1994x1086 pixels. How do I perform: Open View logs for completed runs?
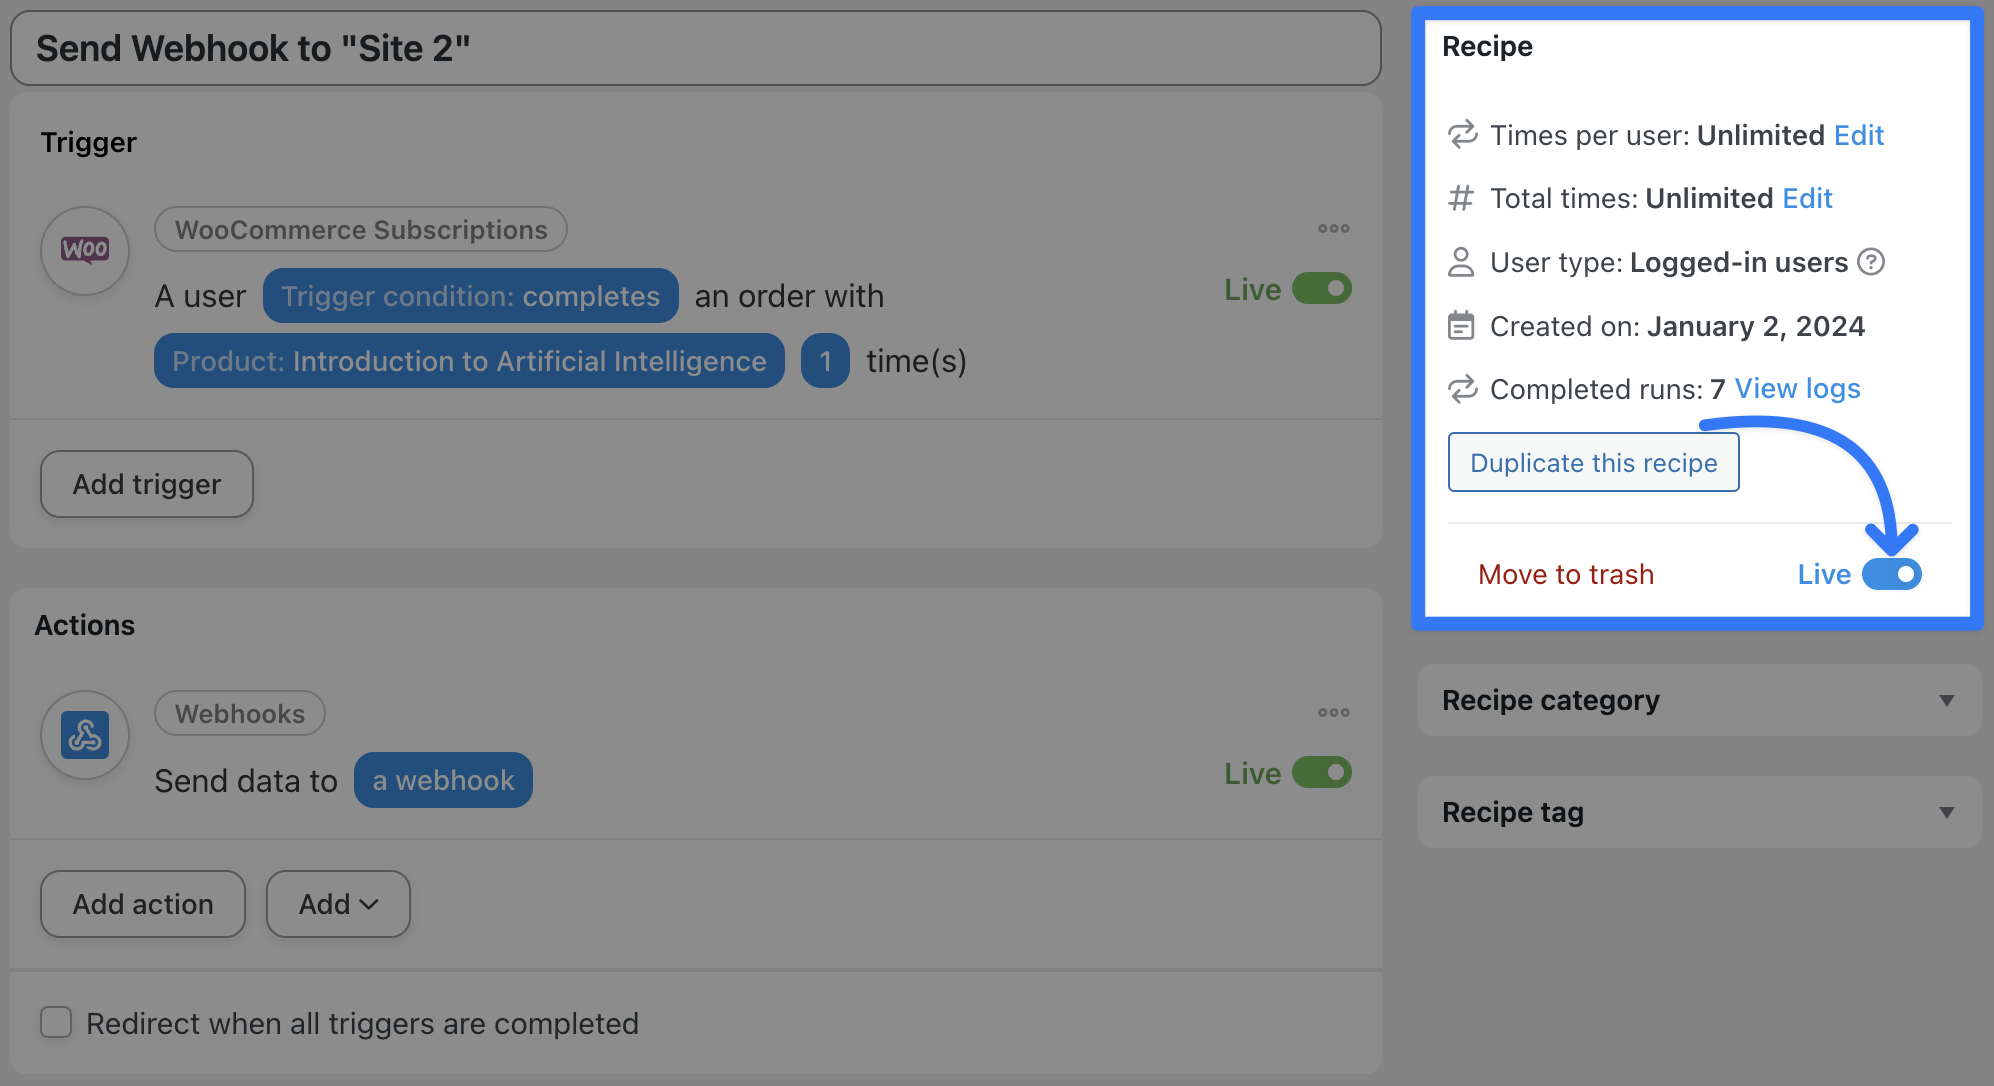[1797, 389]
